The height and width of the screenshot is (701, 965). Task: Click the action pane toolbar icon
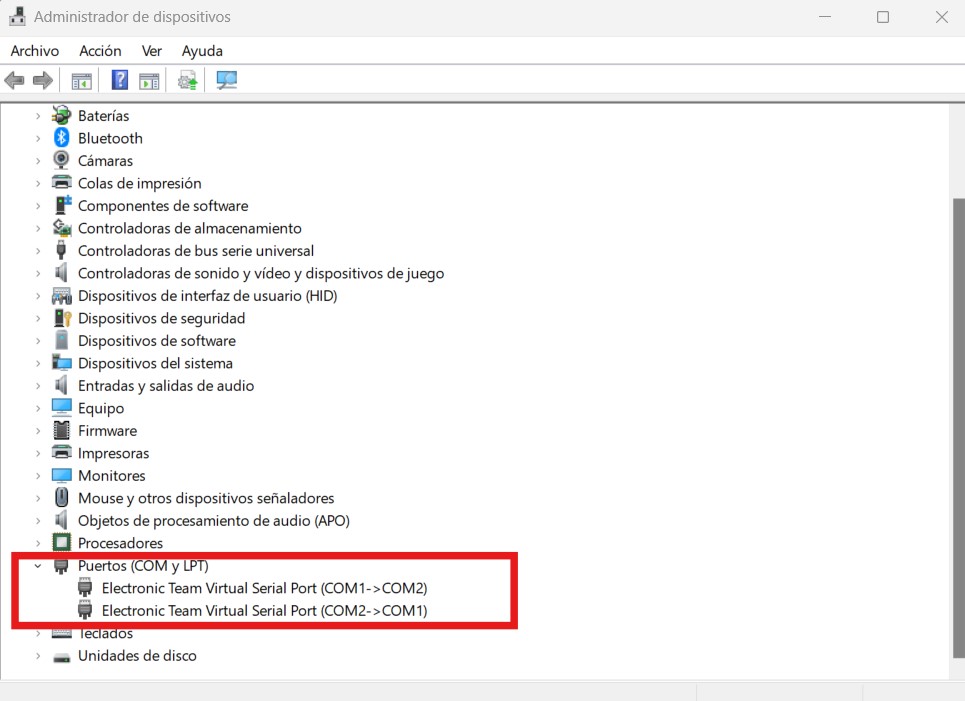(x=149, y=81)
